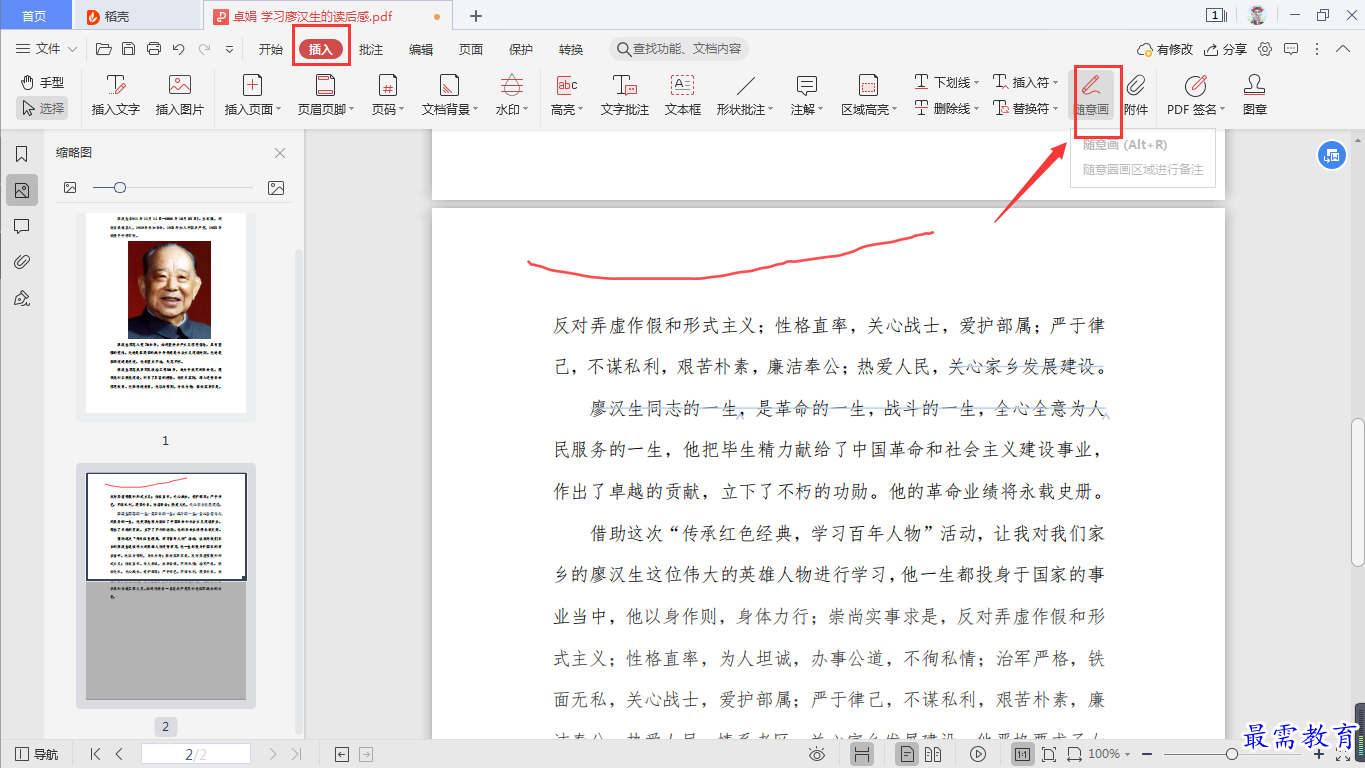Open a new tab with the plus button
Screen dimensions: 1365x768
click(x=476, y=16)
